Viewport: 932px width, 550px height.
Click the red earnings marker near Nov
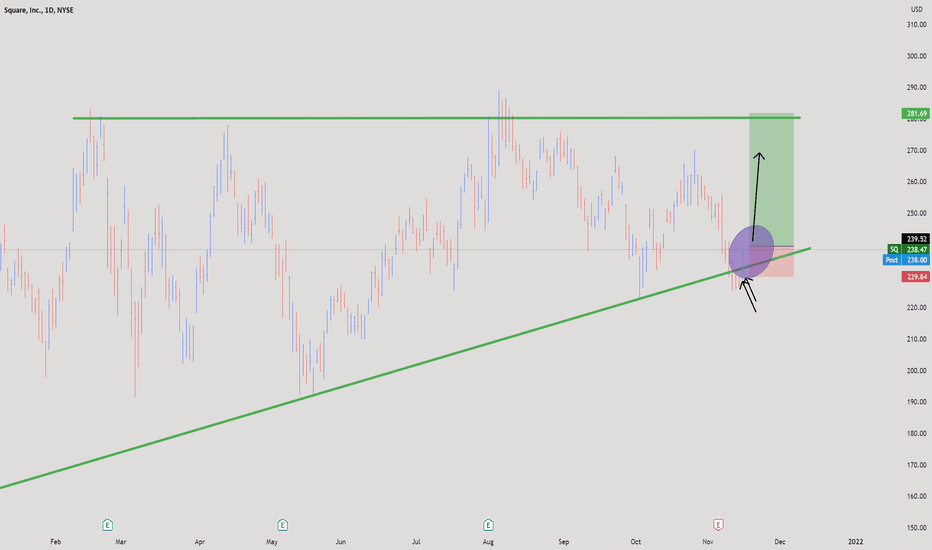718,525
